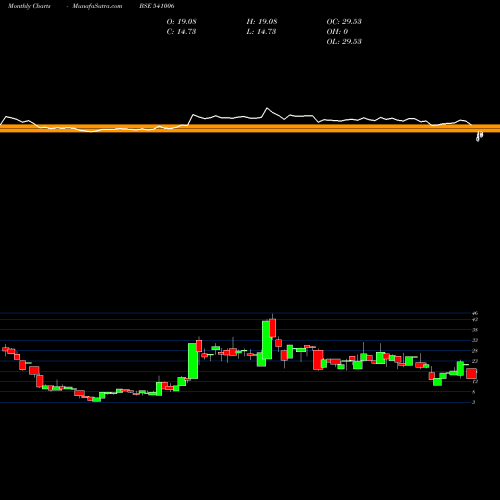Click the "H: 19.08" high value
This screenshot has width=500, height=500.
pos(262,22)
